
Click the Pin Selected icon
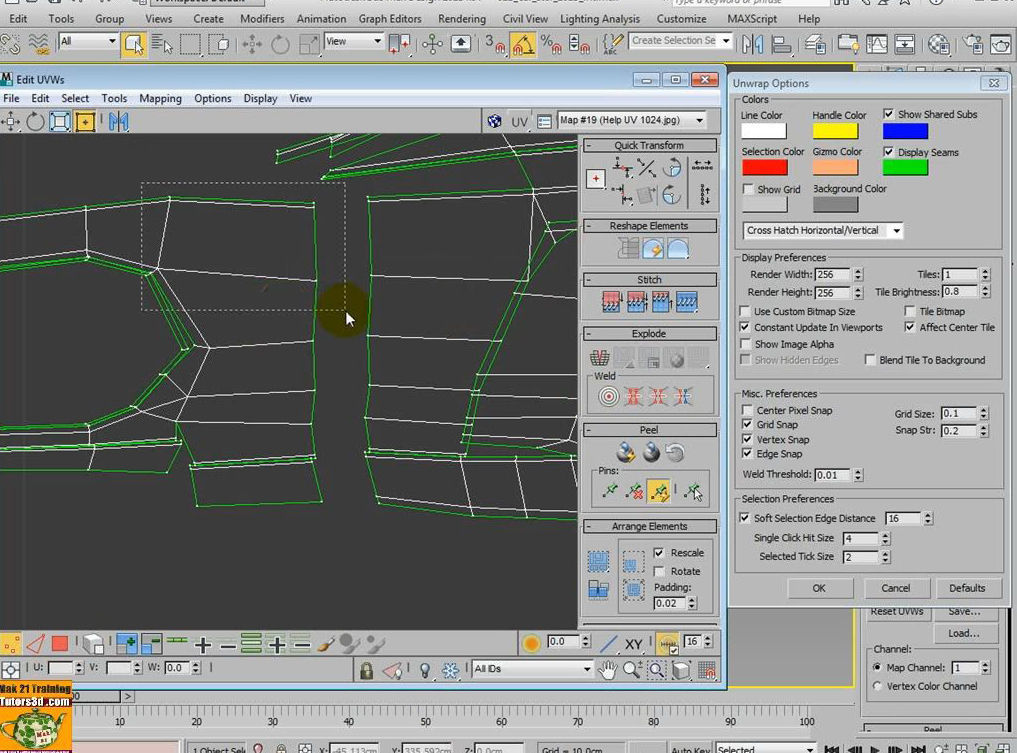click(610, 491)
